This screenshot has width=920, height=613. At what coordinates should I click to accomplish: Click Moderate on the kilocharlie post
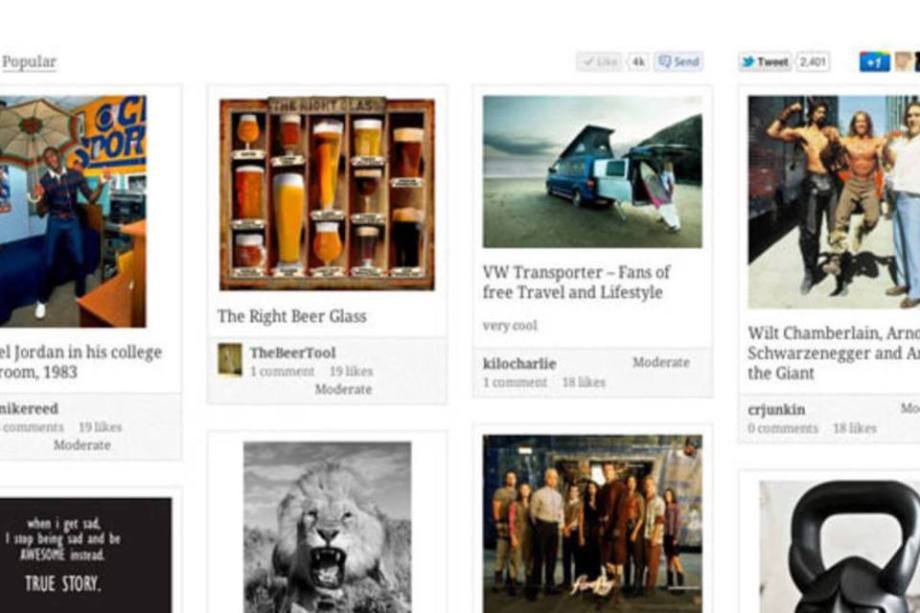pos(661,362)
